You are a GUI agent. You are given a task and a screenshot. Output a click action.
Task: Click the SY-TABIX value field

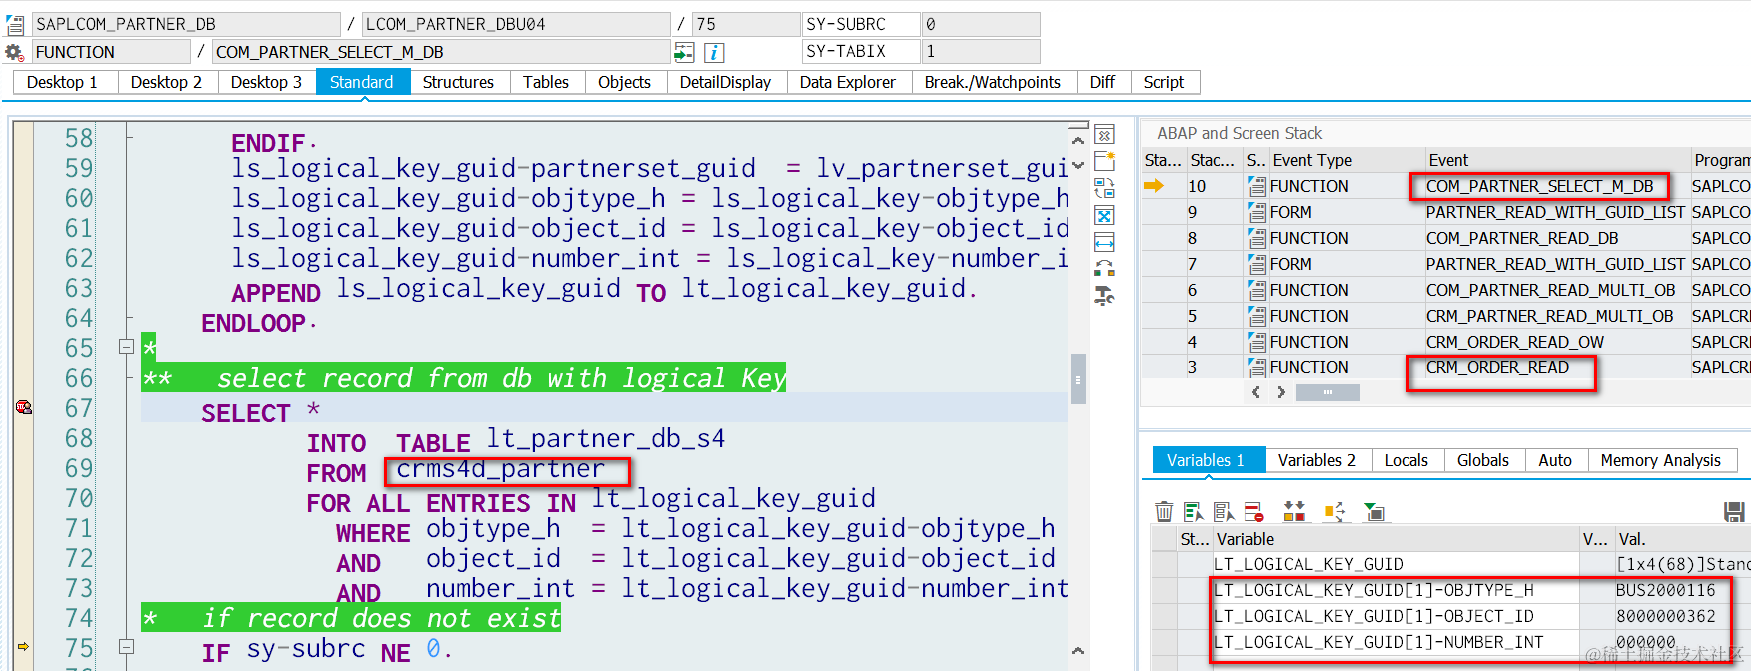click(980, 52)
